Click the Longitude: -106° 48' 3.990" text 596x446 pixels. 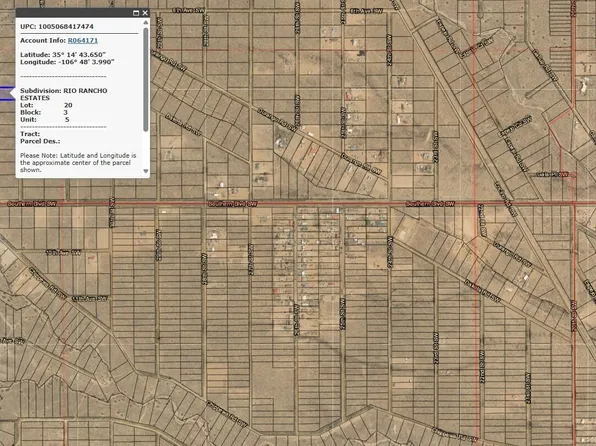pyautogui.click(x=67, y=62)
